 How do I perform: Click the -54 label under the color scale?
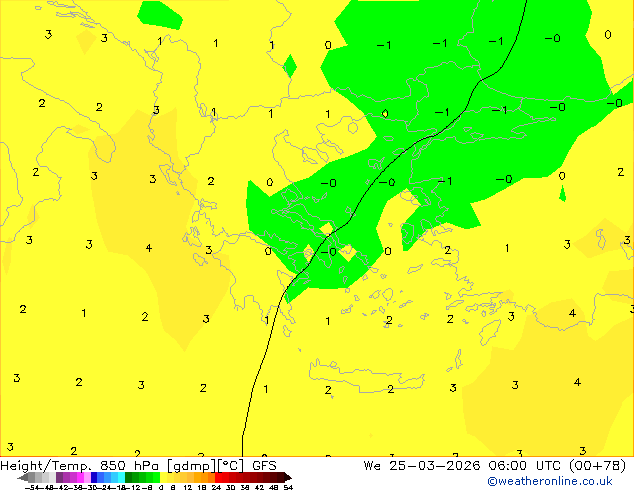(32, 487)
